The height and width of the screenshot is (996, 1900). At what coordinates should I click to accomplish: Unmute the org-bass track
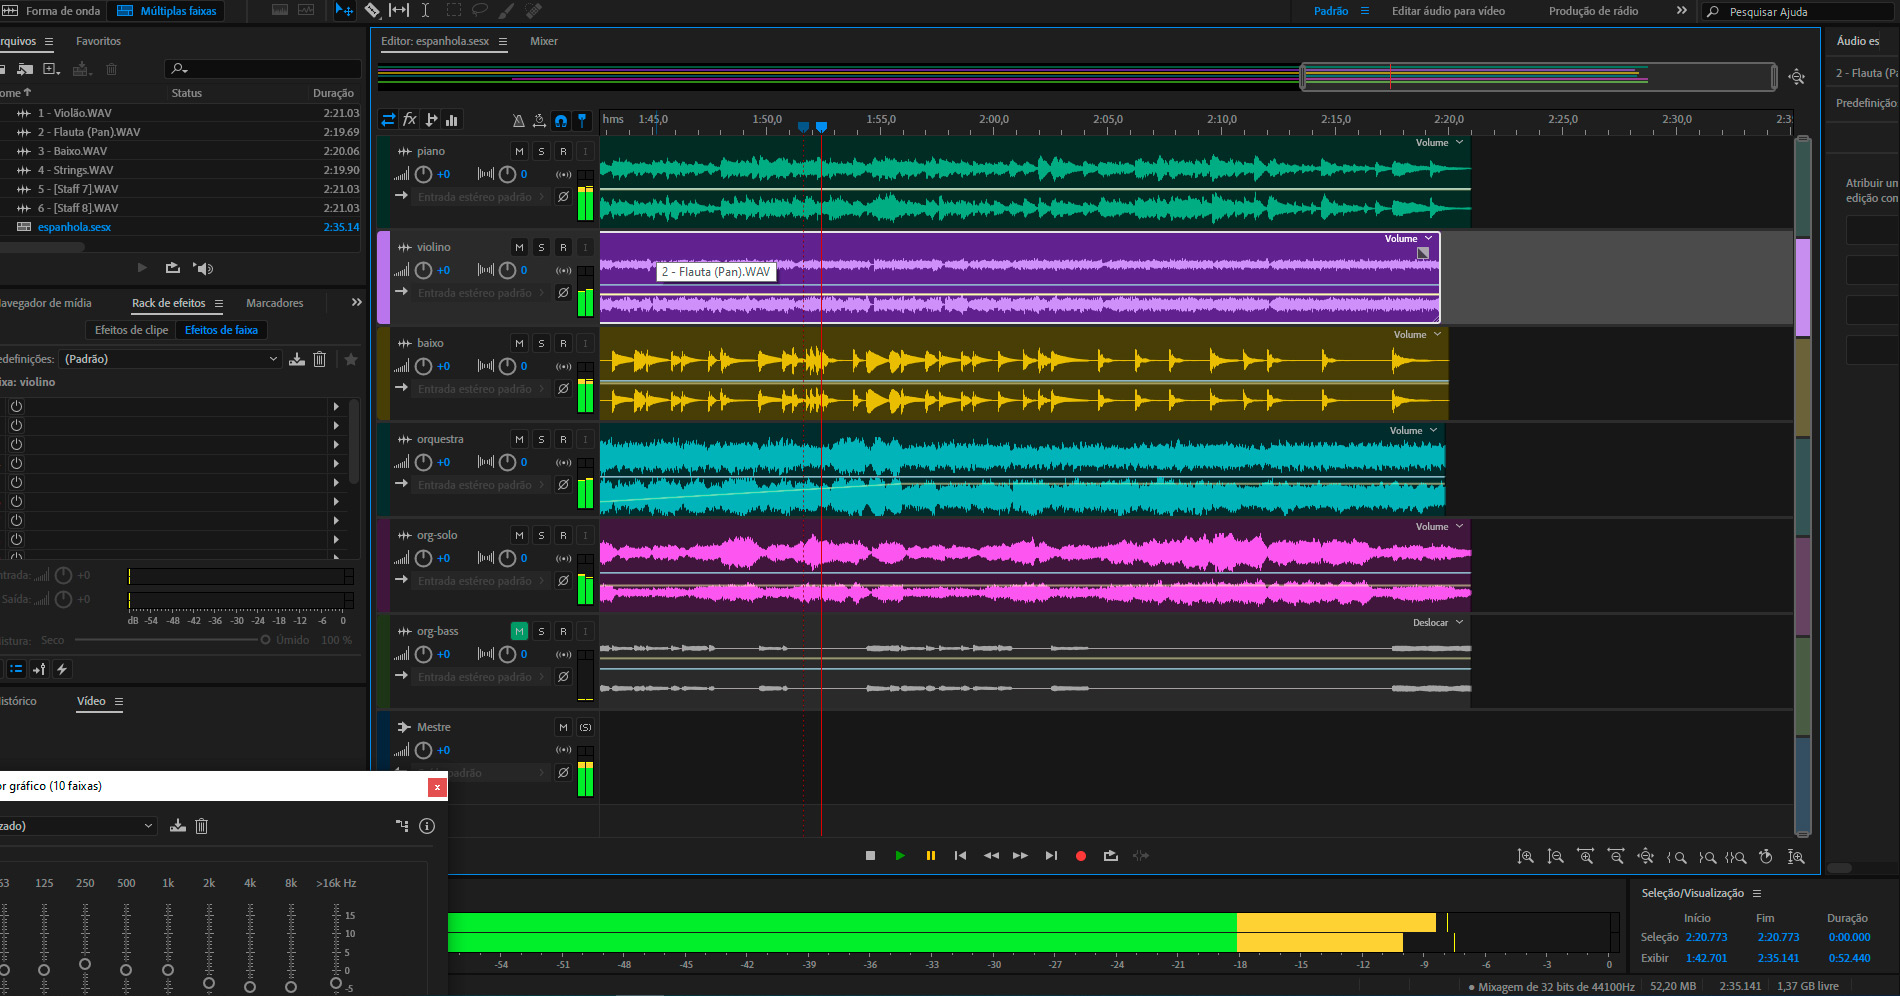519,631
